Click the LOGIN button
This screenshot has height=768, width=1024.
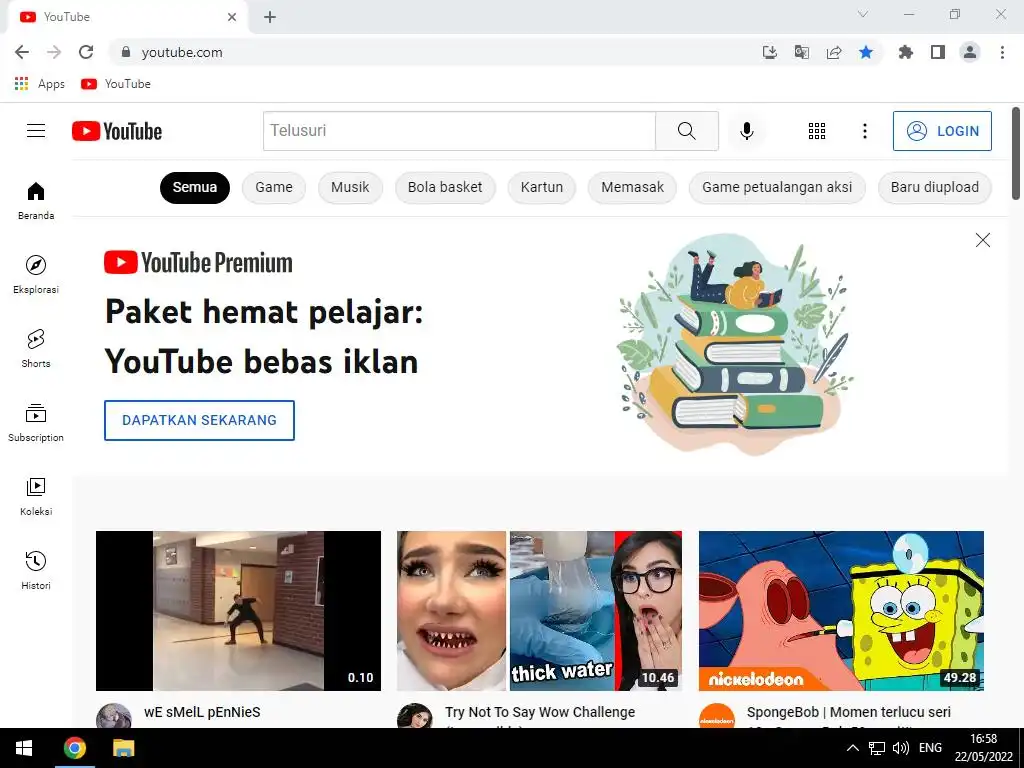pyautogui.click(x=942, y=131)
